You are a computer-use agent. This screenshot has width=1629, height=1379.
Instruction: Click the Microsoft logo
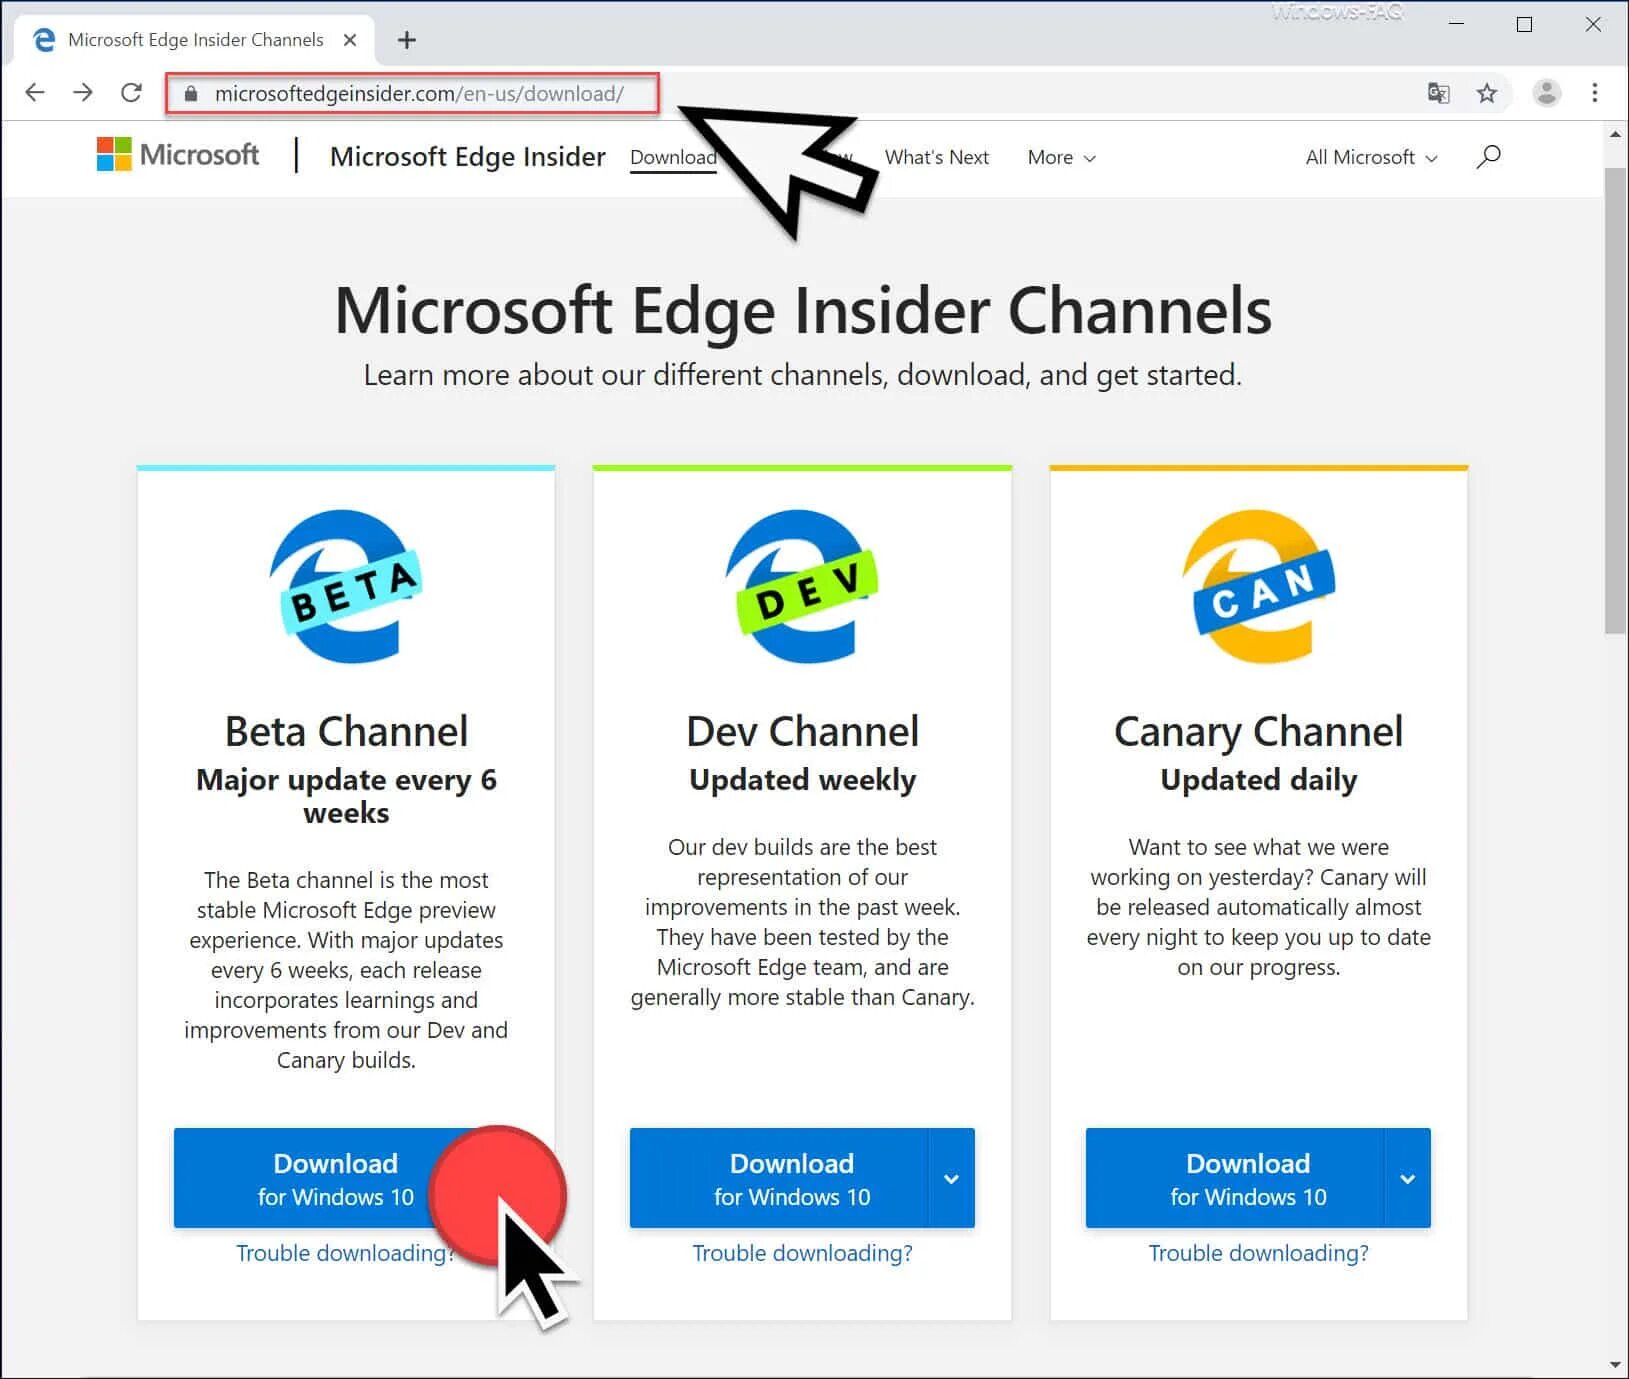(178, 155)
